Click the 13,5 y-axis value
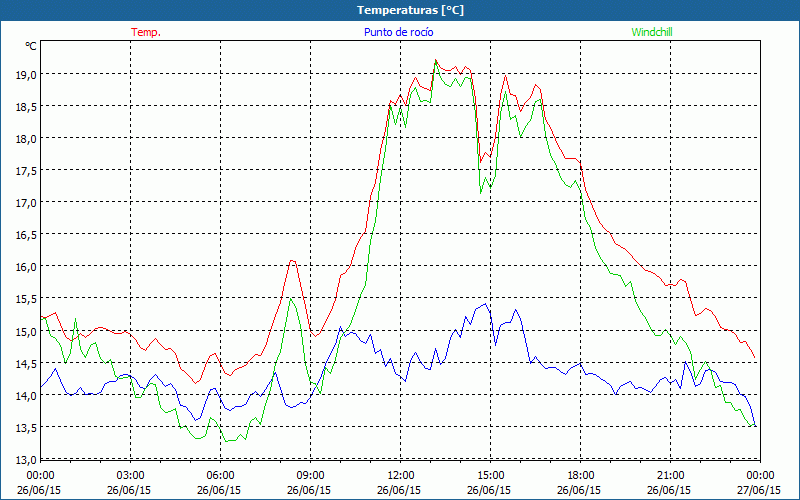The height and width of the screenshot is (500, 800). 26,428
